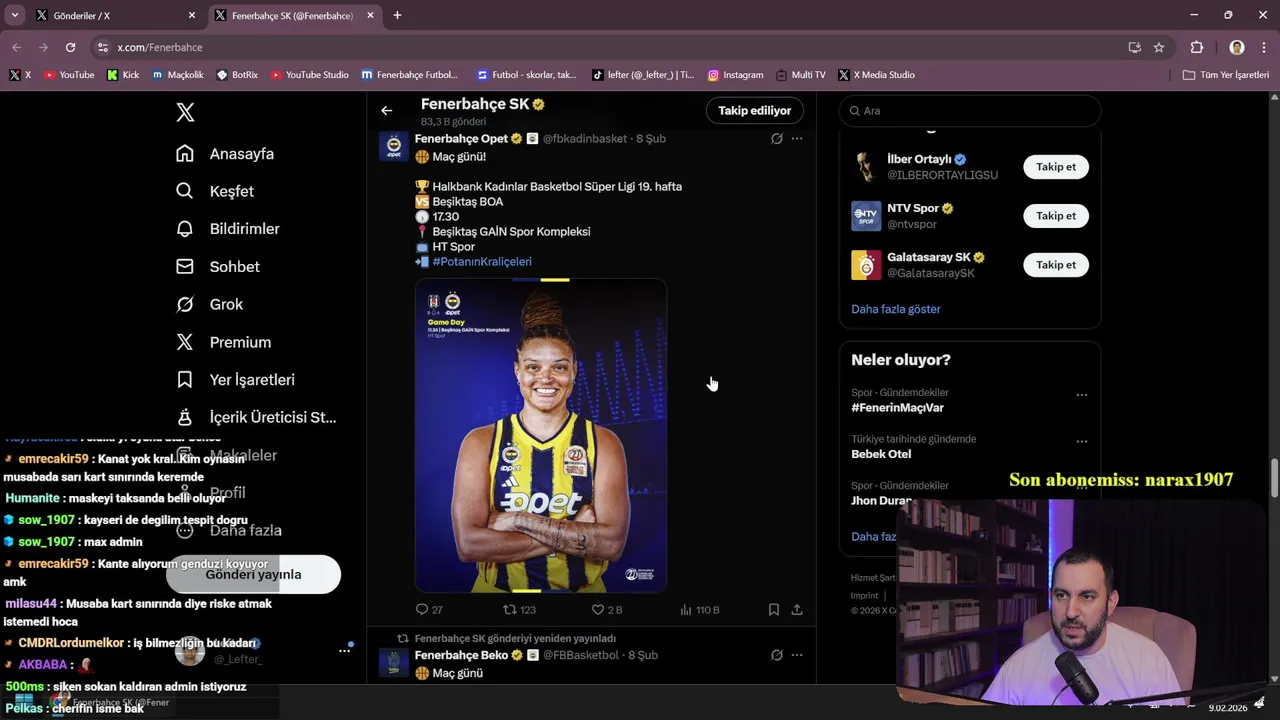Open Sohbet envelope icon

coord(185,267)
